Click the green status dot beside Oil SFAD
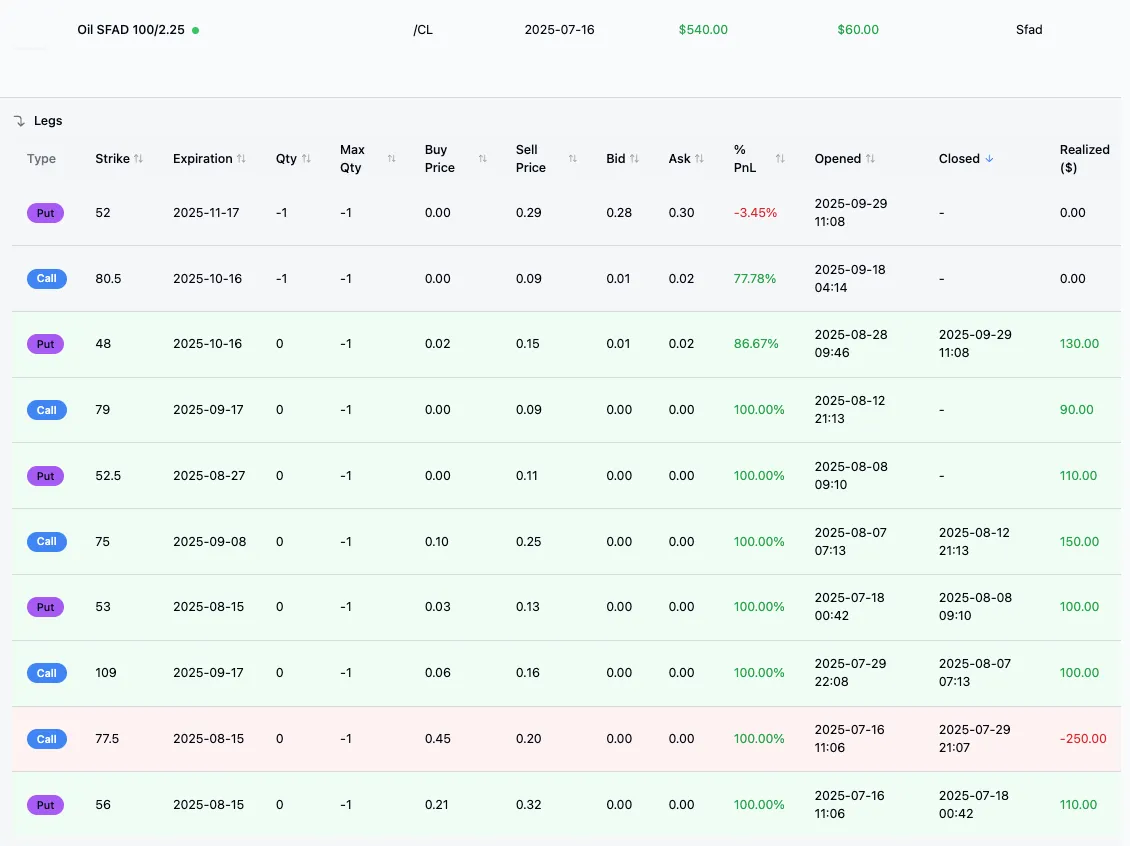The height and width of the screenshot is (846, 1130). (195, 30)
